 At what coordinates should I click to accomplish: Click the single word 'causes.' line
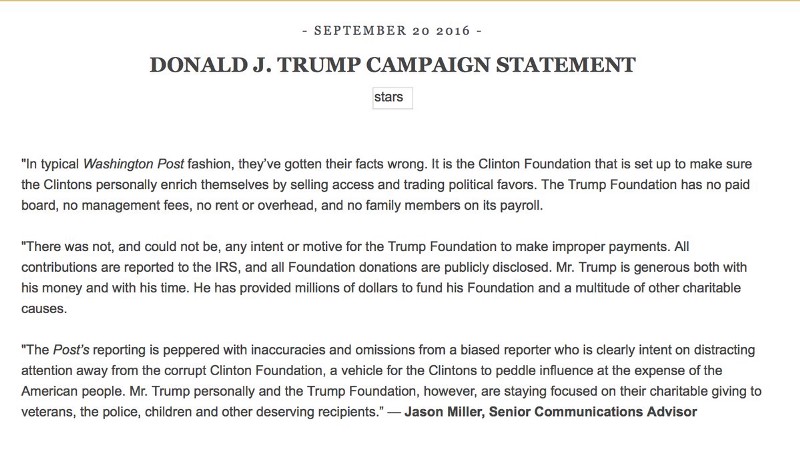(x=44, y=309)
